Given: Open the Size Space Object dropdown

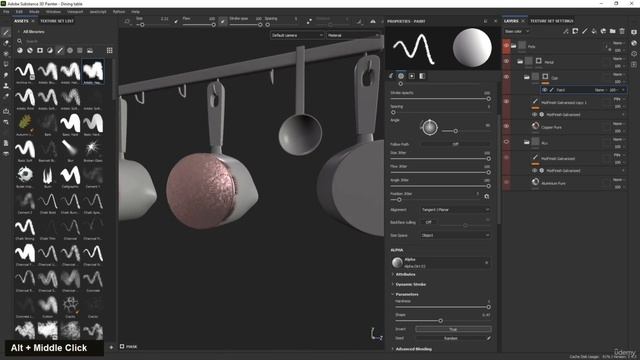Looking at the screenshot, I should click(x=456, y=236).
